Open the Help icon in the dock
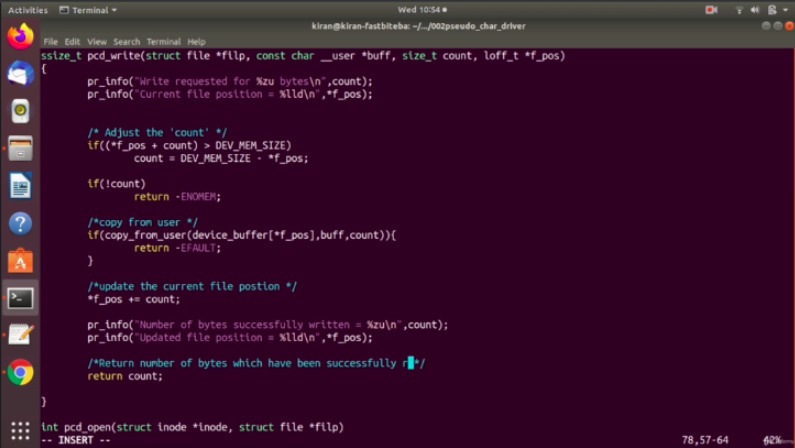 pyautogui.click(x=20, y=223)
